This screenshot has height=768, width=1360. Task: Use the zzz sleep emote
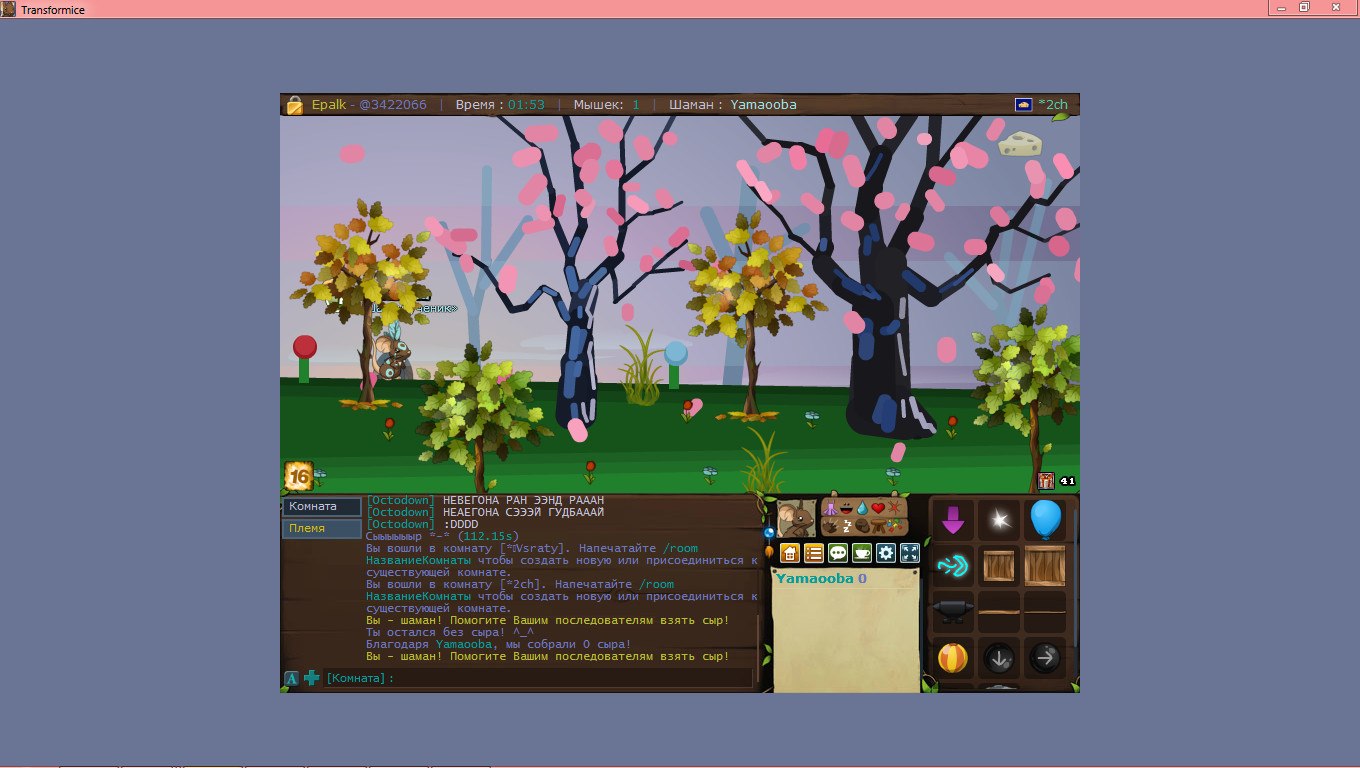coord(847,526)
